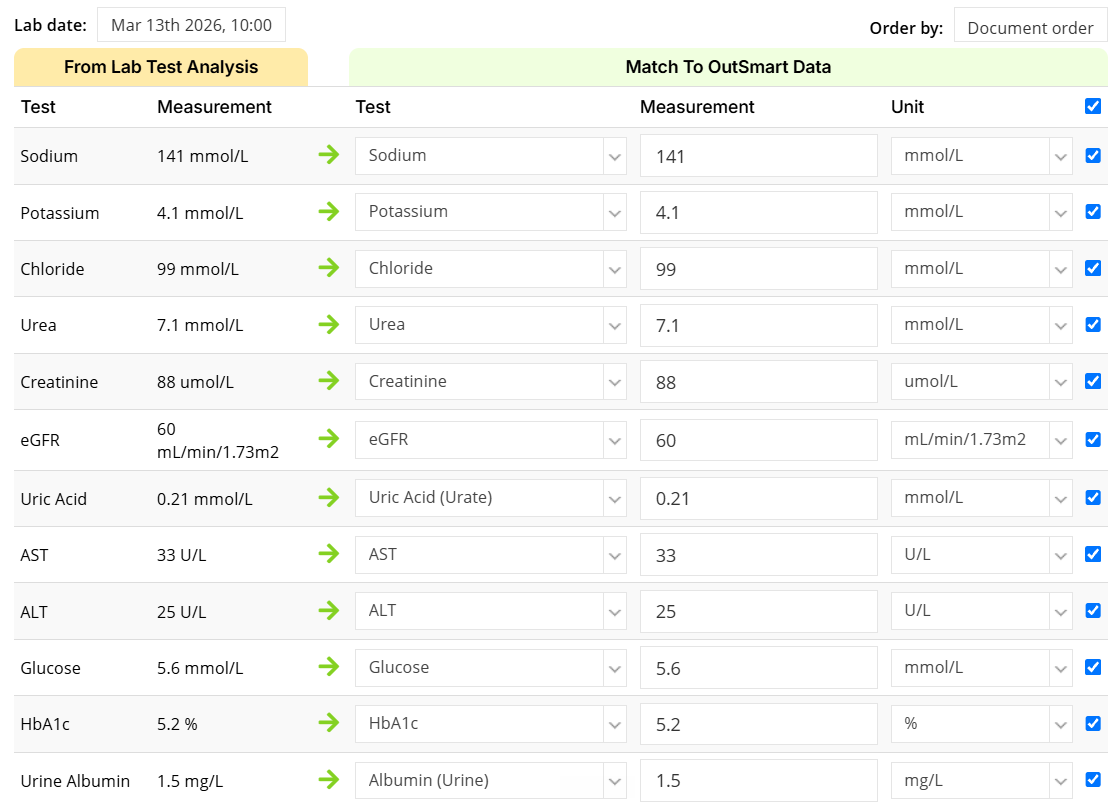Toggle the select-all checkbox in header
The height and width of the screenshot is (805, 1116).
coord(1093,106)
